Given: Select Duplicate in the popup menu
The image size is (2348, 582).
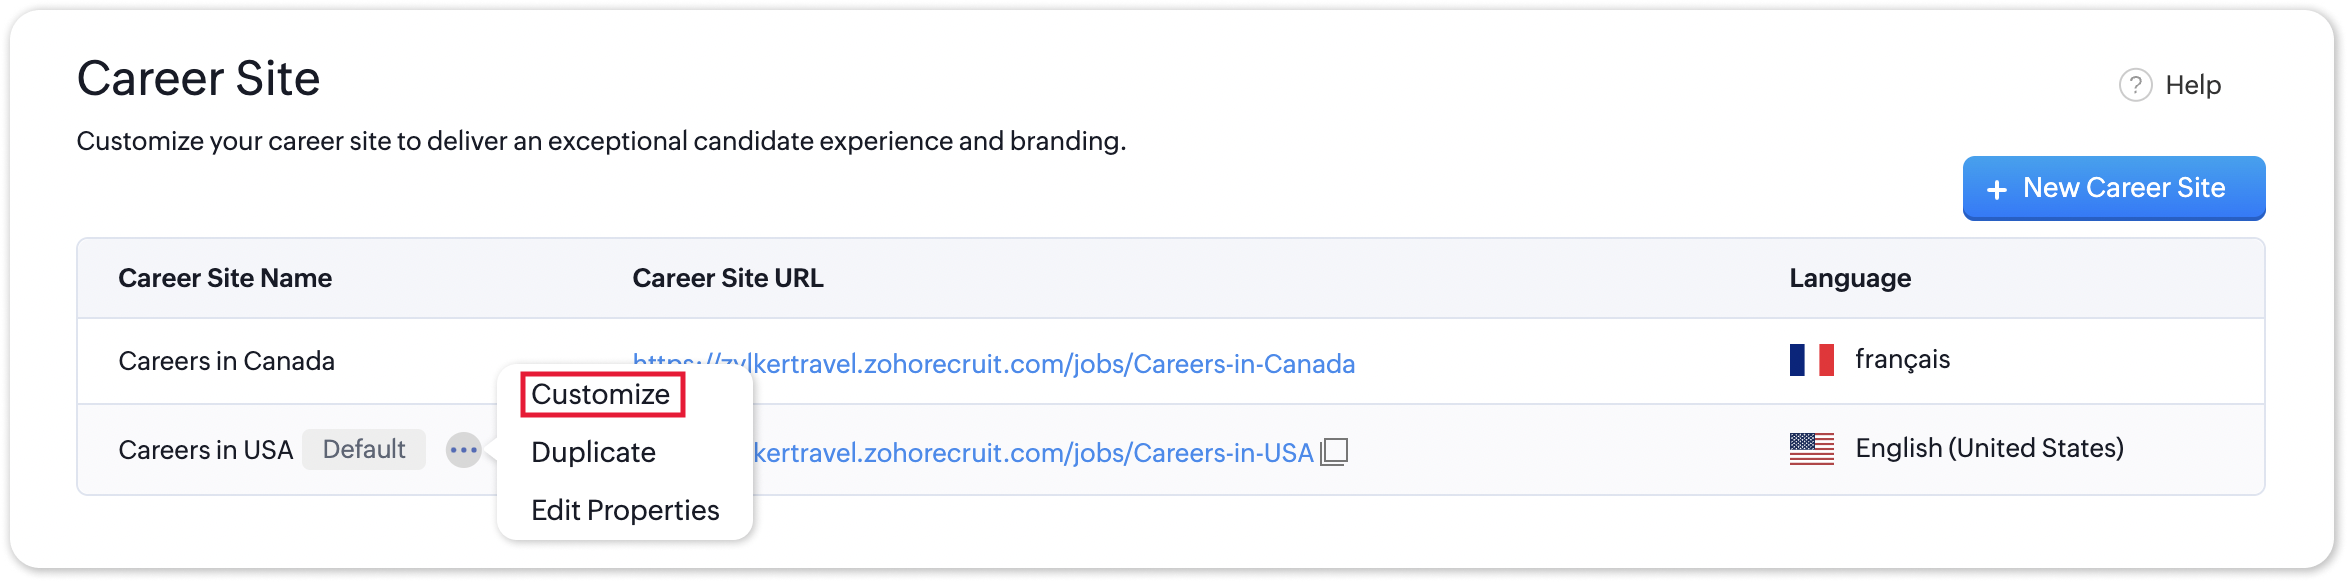Looking at the screenshot, I should (593, 452).
